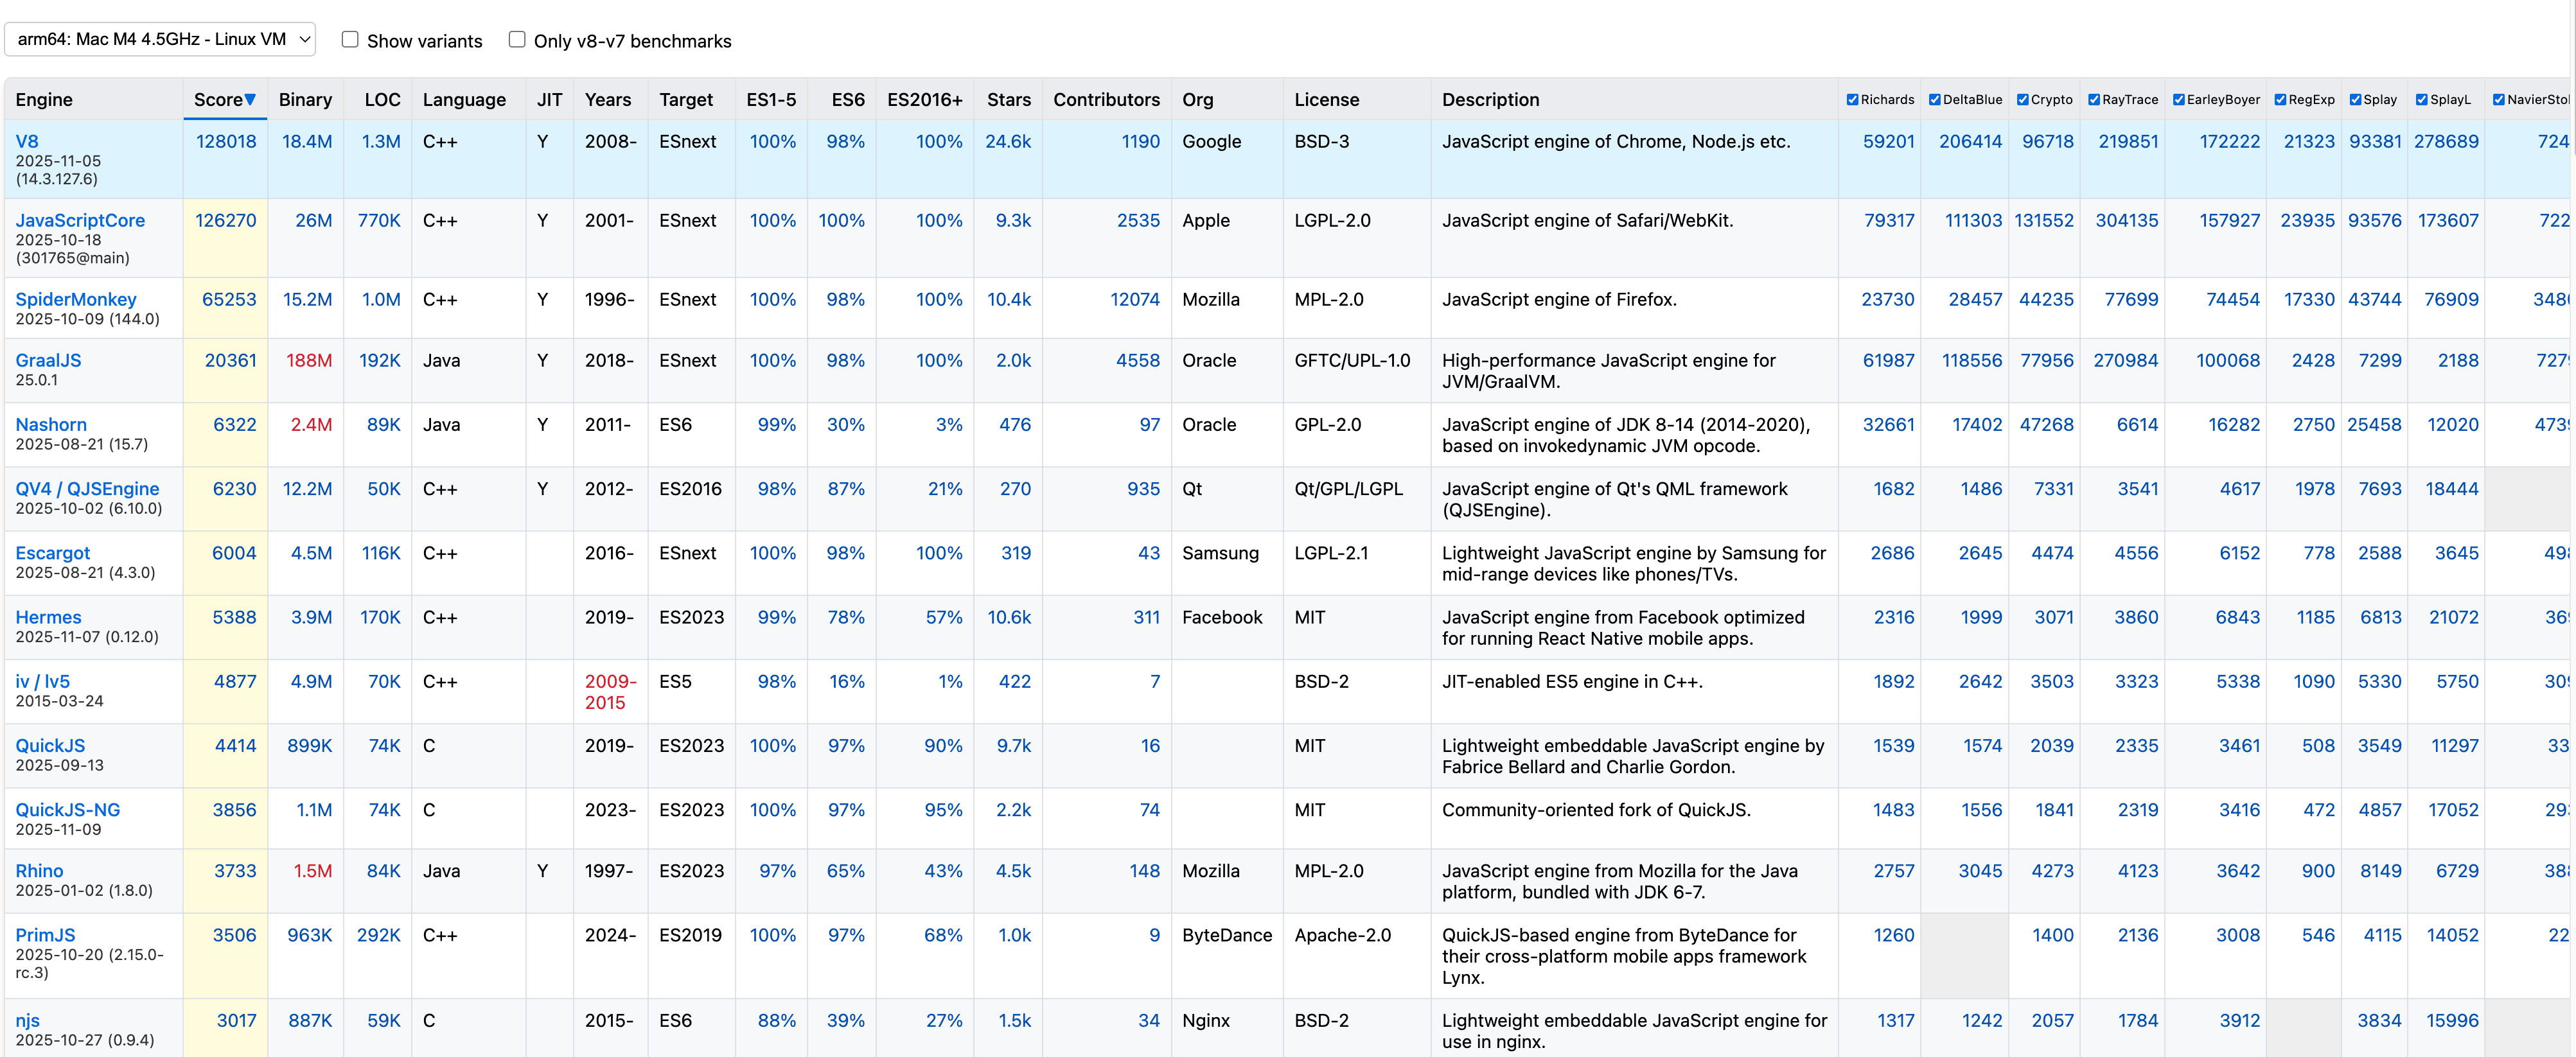Toggle the EarleyBoyer benchmark checkbox
Viewport: 2576px width, 1057px height.
pyautogui.click(x=2178, y=100)
